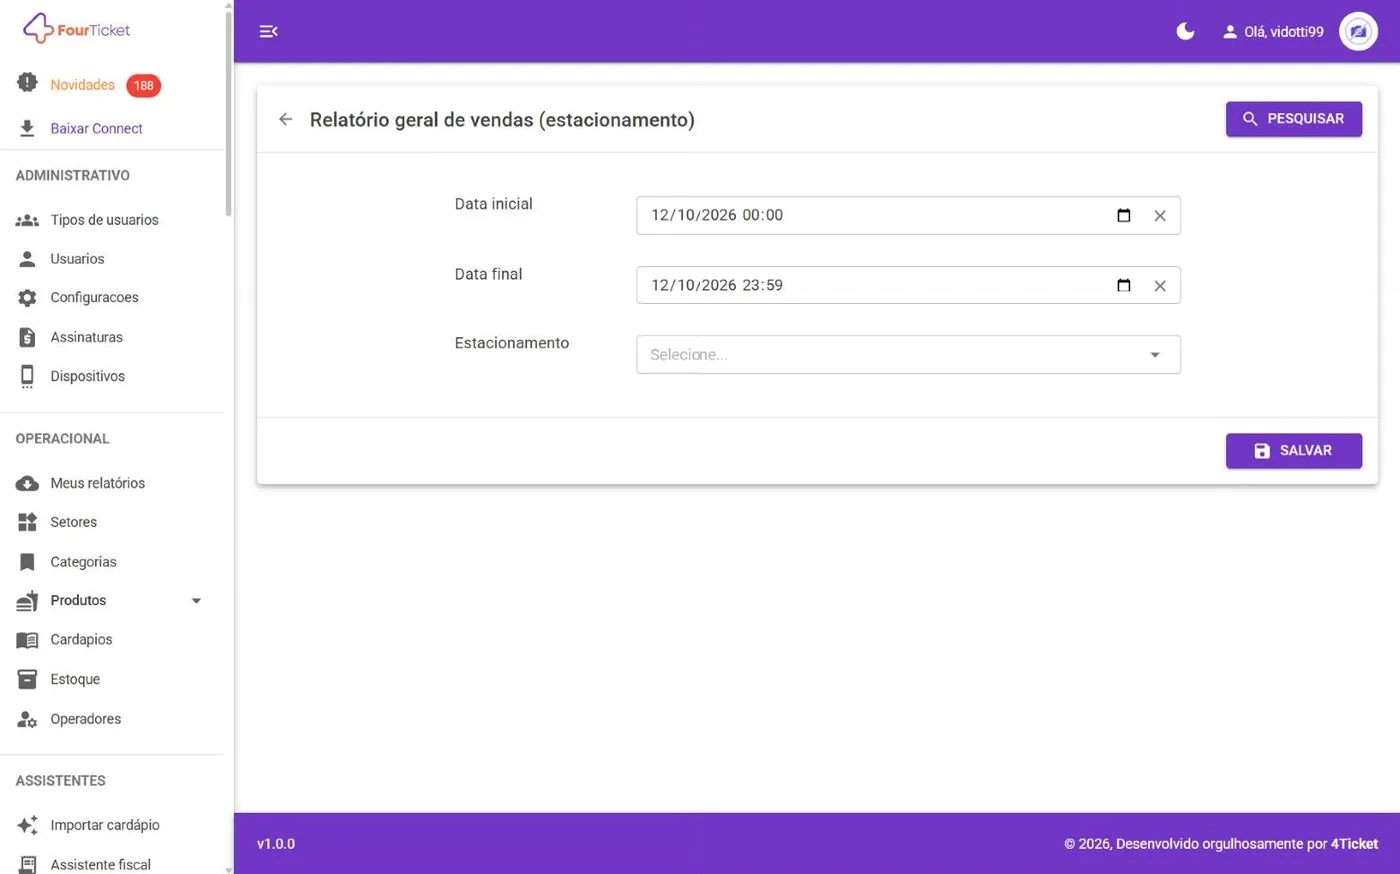The height and width of the screenshot is (874, 1400).
Task: Expand the Produtos submenu arrow
Action: coord(196,601)
